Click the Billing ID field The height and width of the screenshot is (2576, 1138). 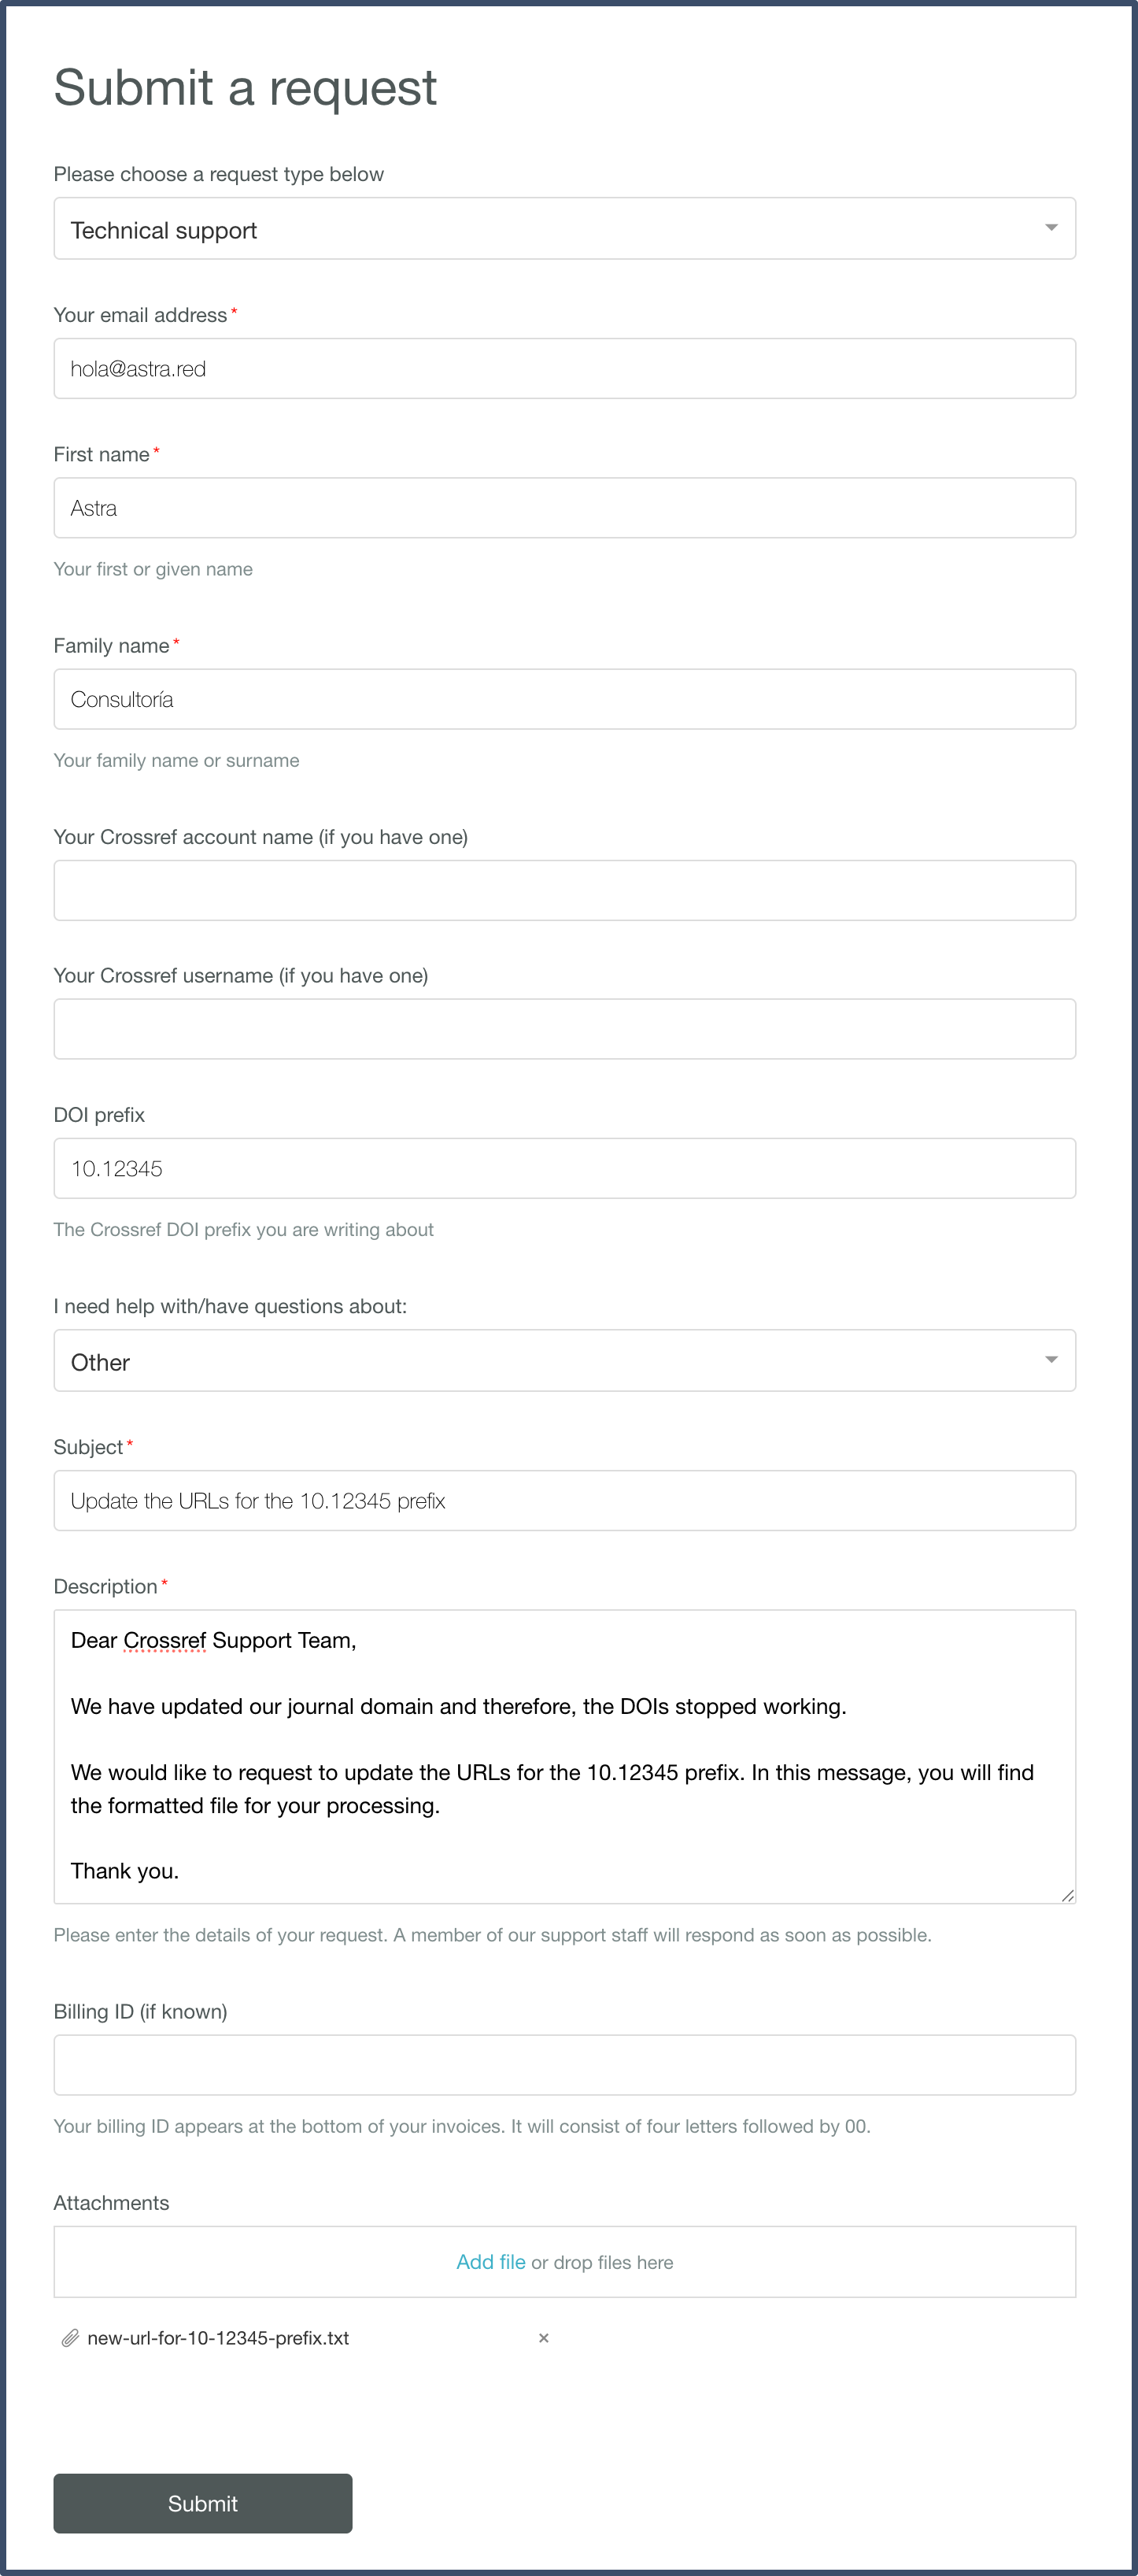(x=564, y=2065)
